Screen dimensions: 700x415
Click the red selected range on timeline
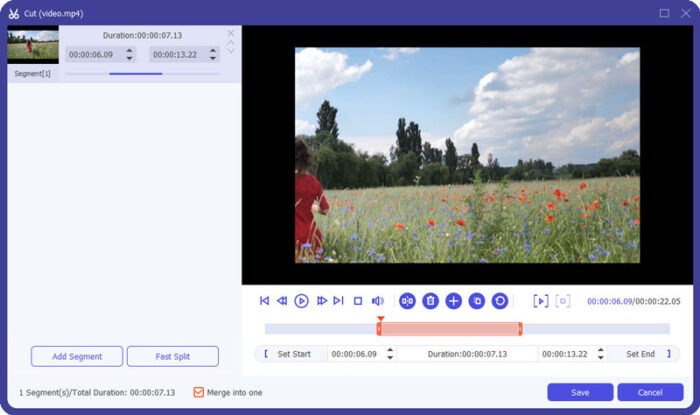click(449, 329)
